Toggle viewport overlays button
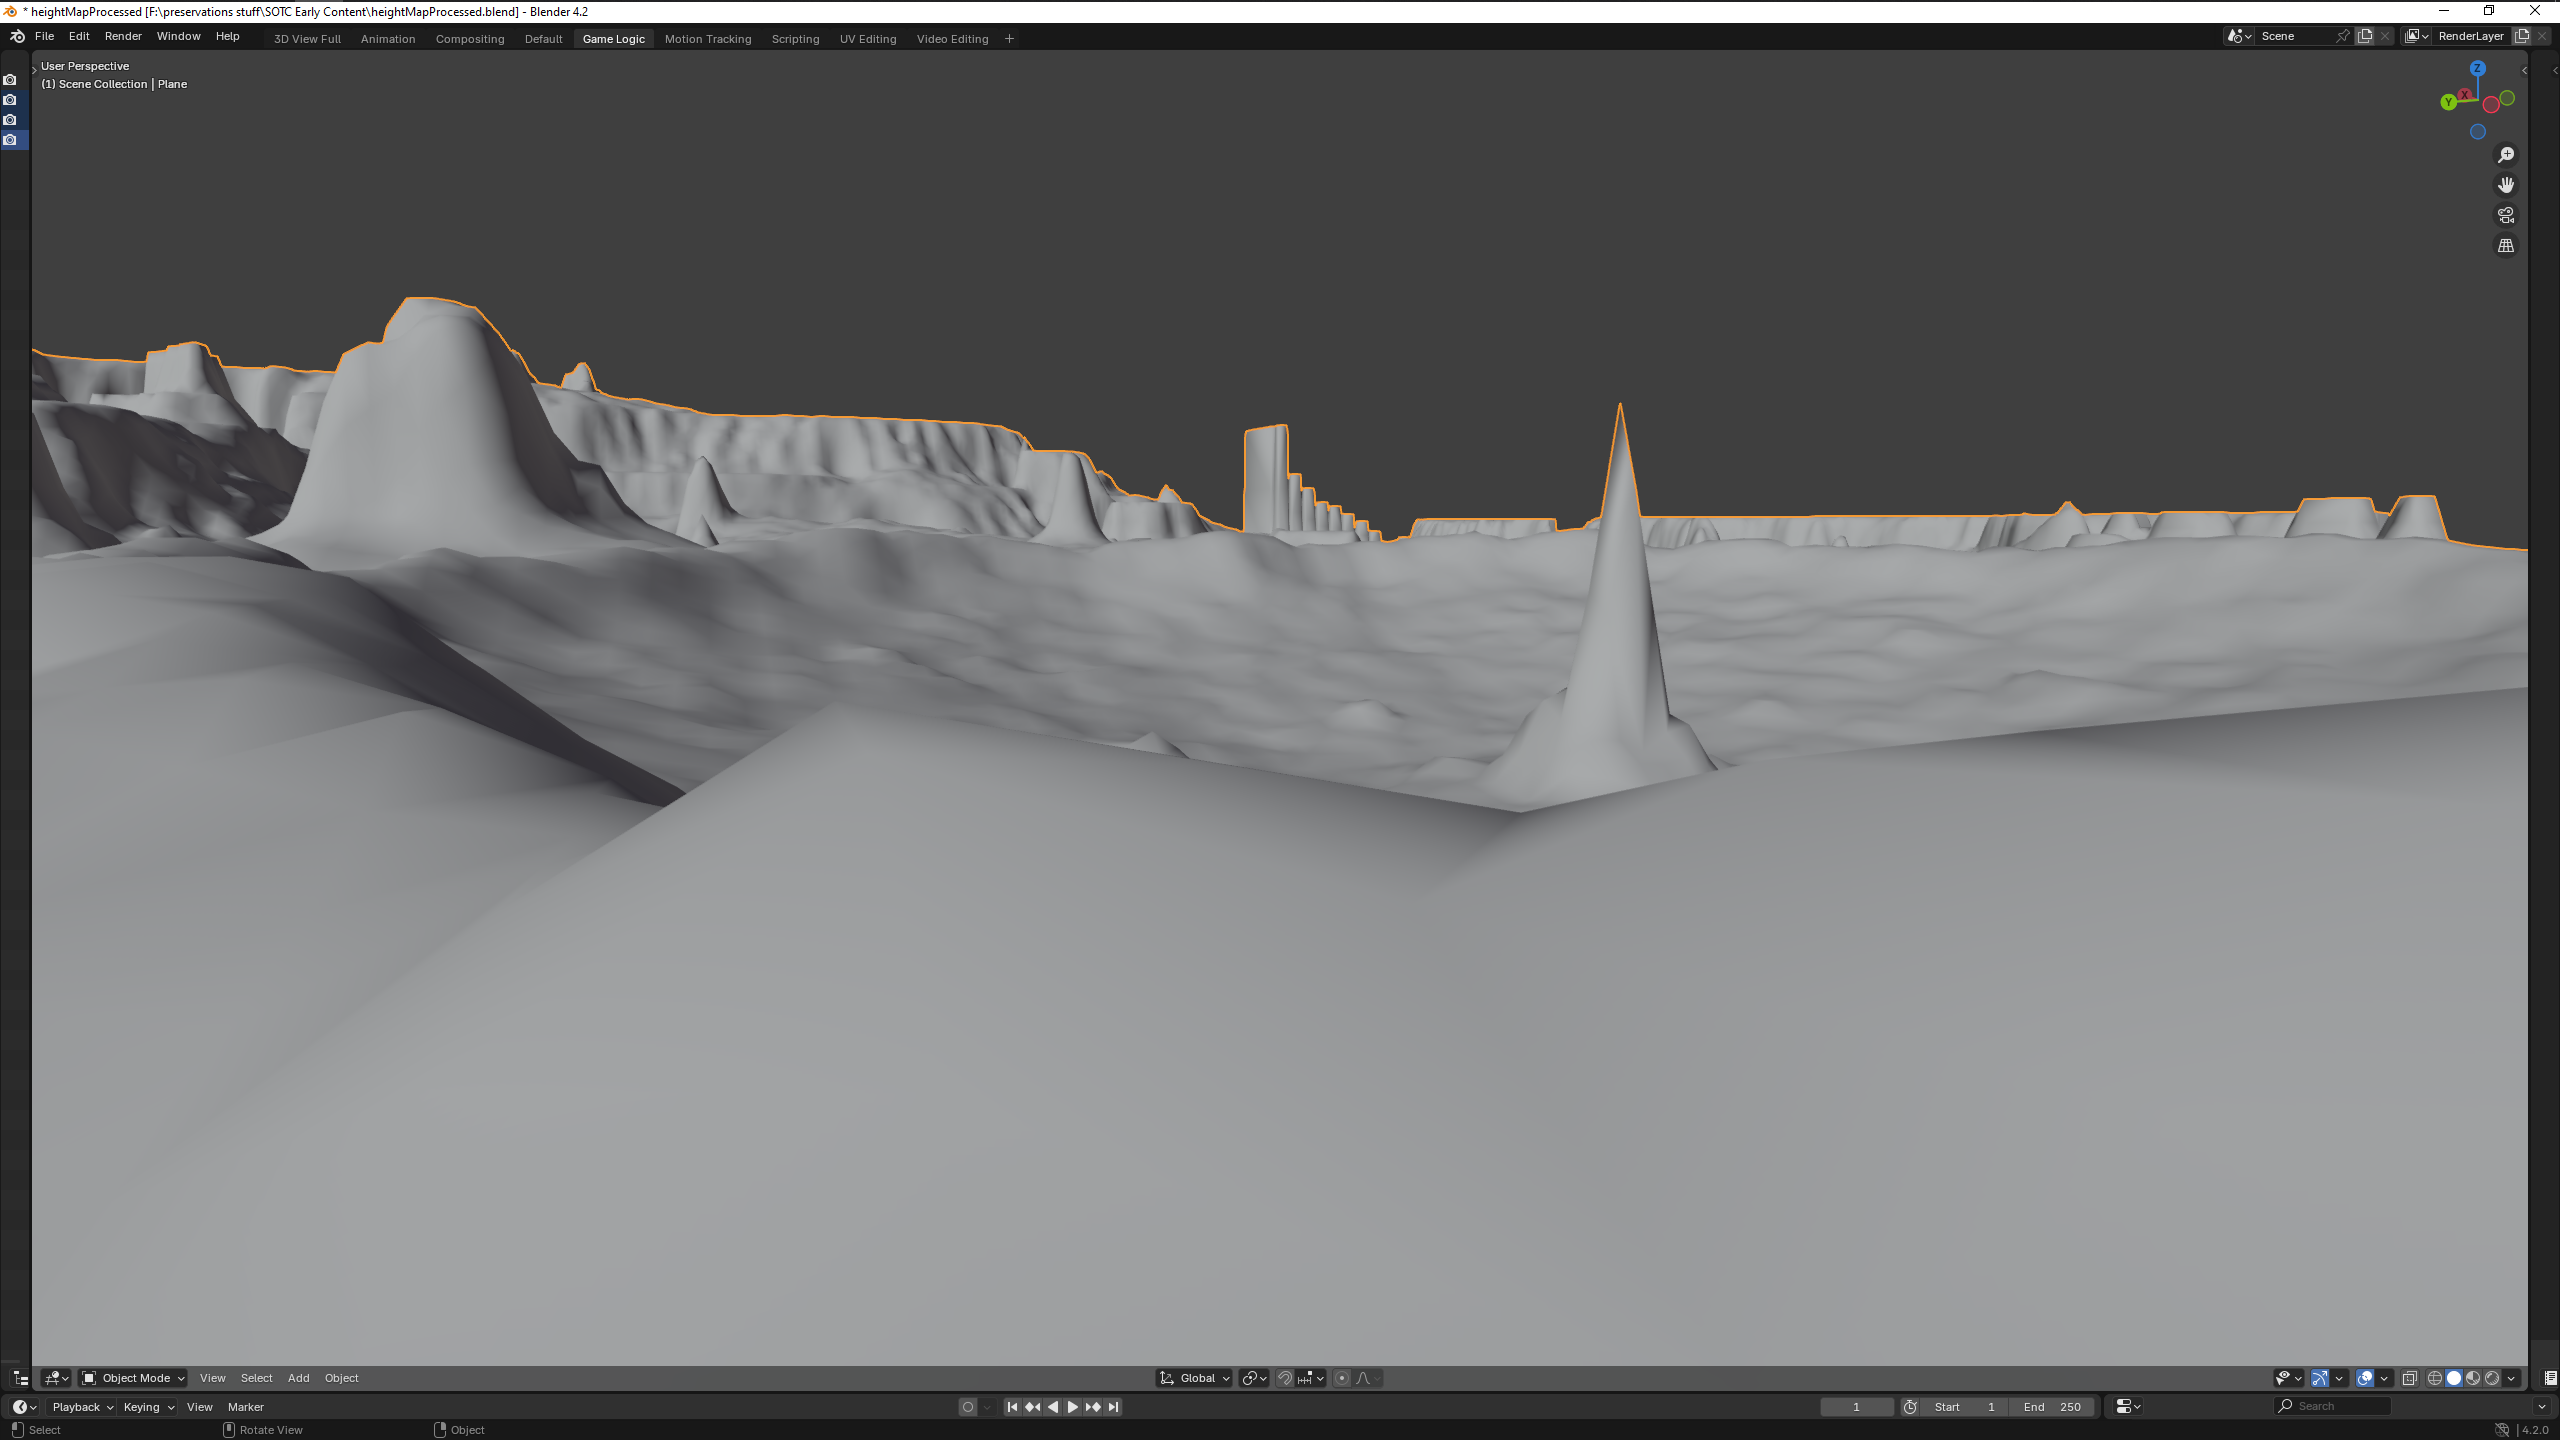 [2365, 1378]
